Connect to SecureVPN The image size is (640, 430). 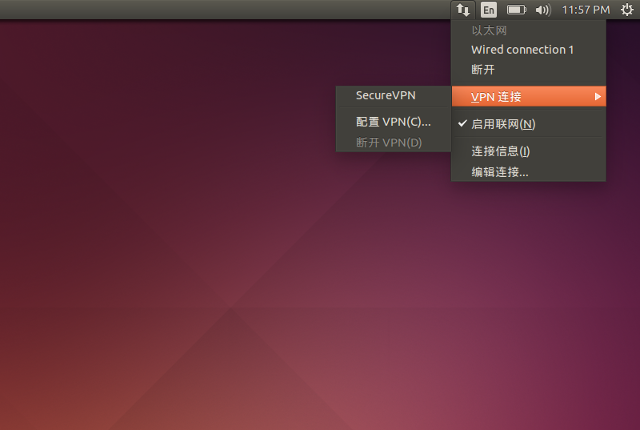(x=393, y=95)
